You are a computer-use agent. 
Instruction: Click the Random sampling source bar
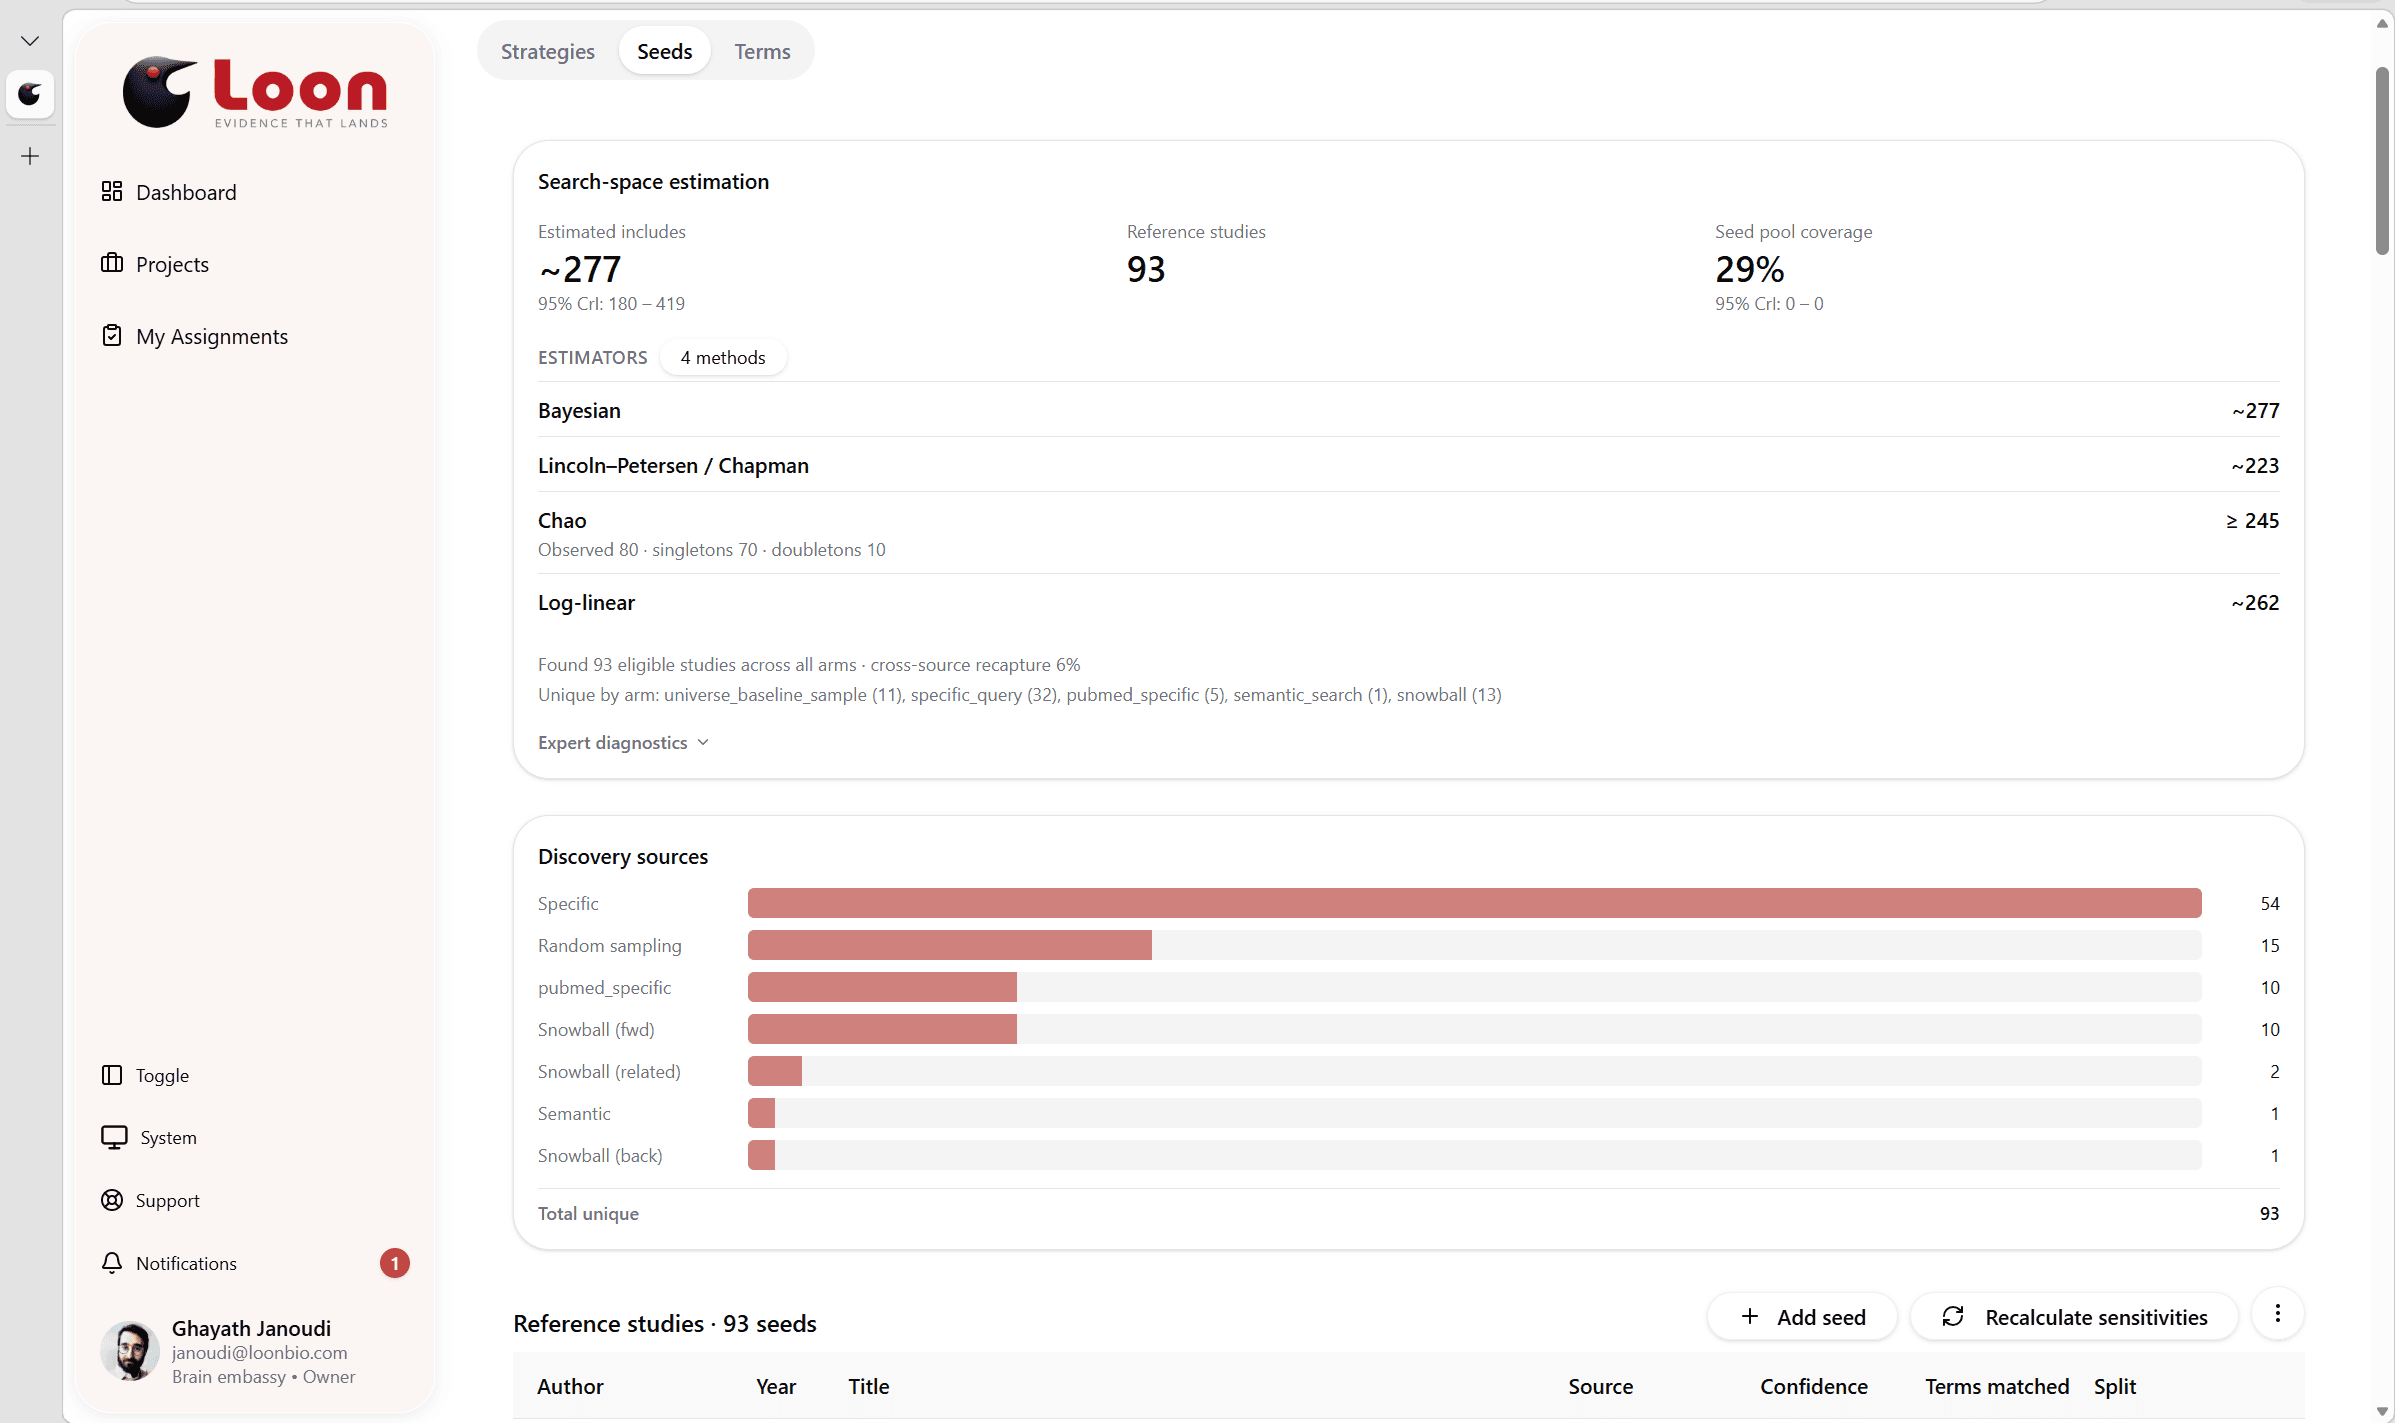pyautogui.click(x=1474, y=945)
